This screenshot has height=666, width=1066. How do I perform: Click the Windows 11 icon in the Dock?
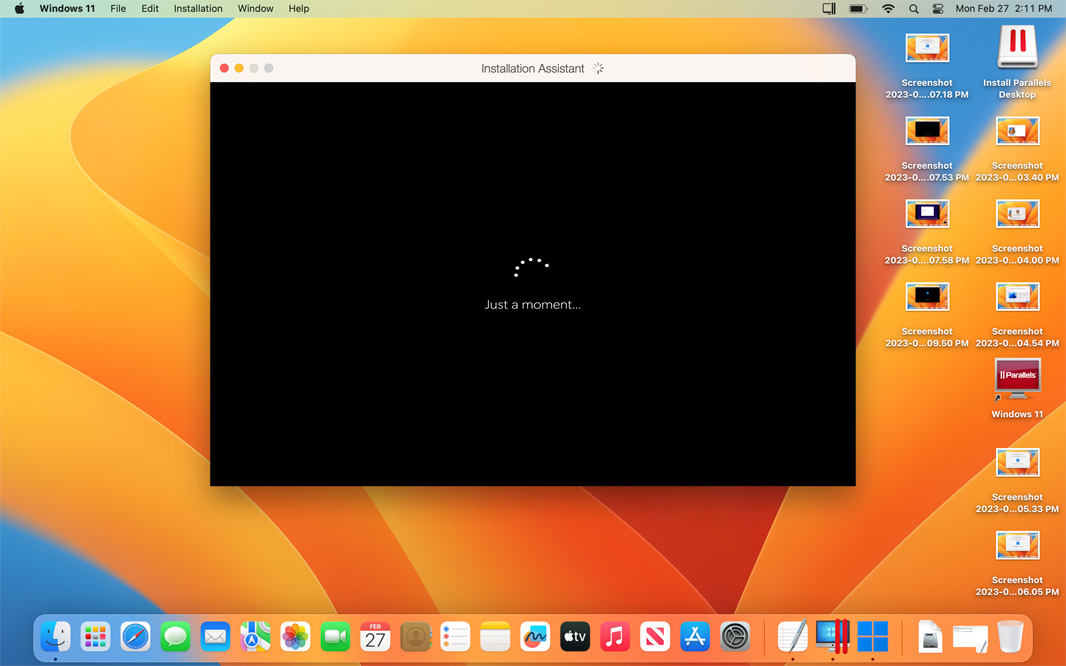pyautogui.click(x=873, y=636)
